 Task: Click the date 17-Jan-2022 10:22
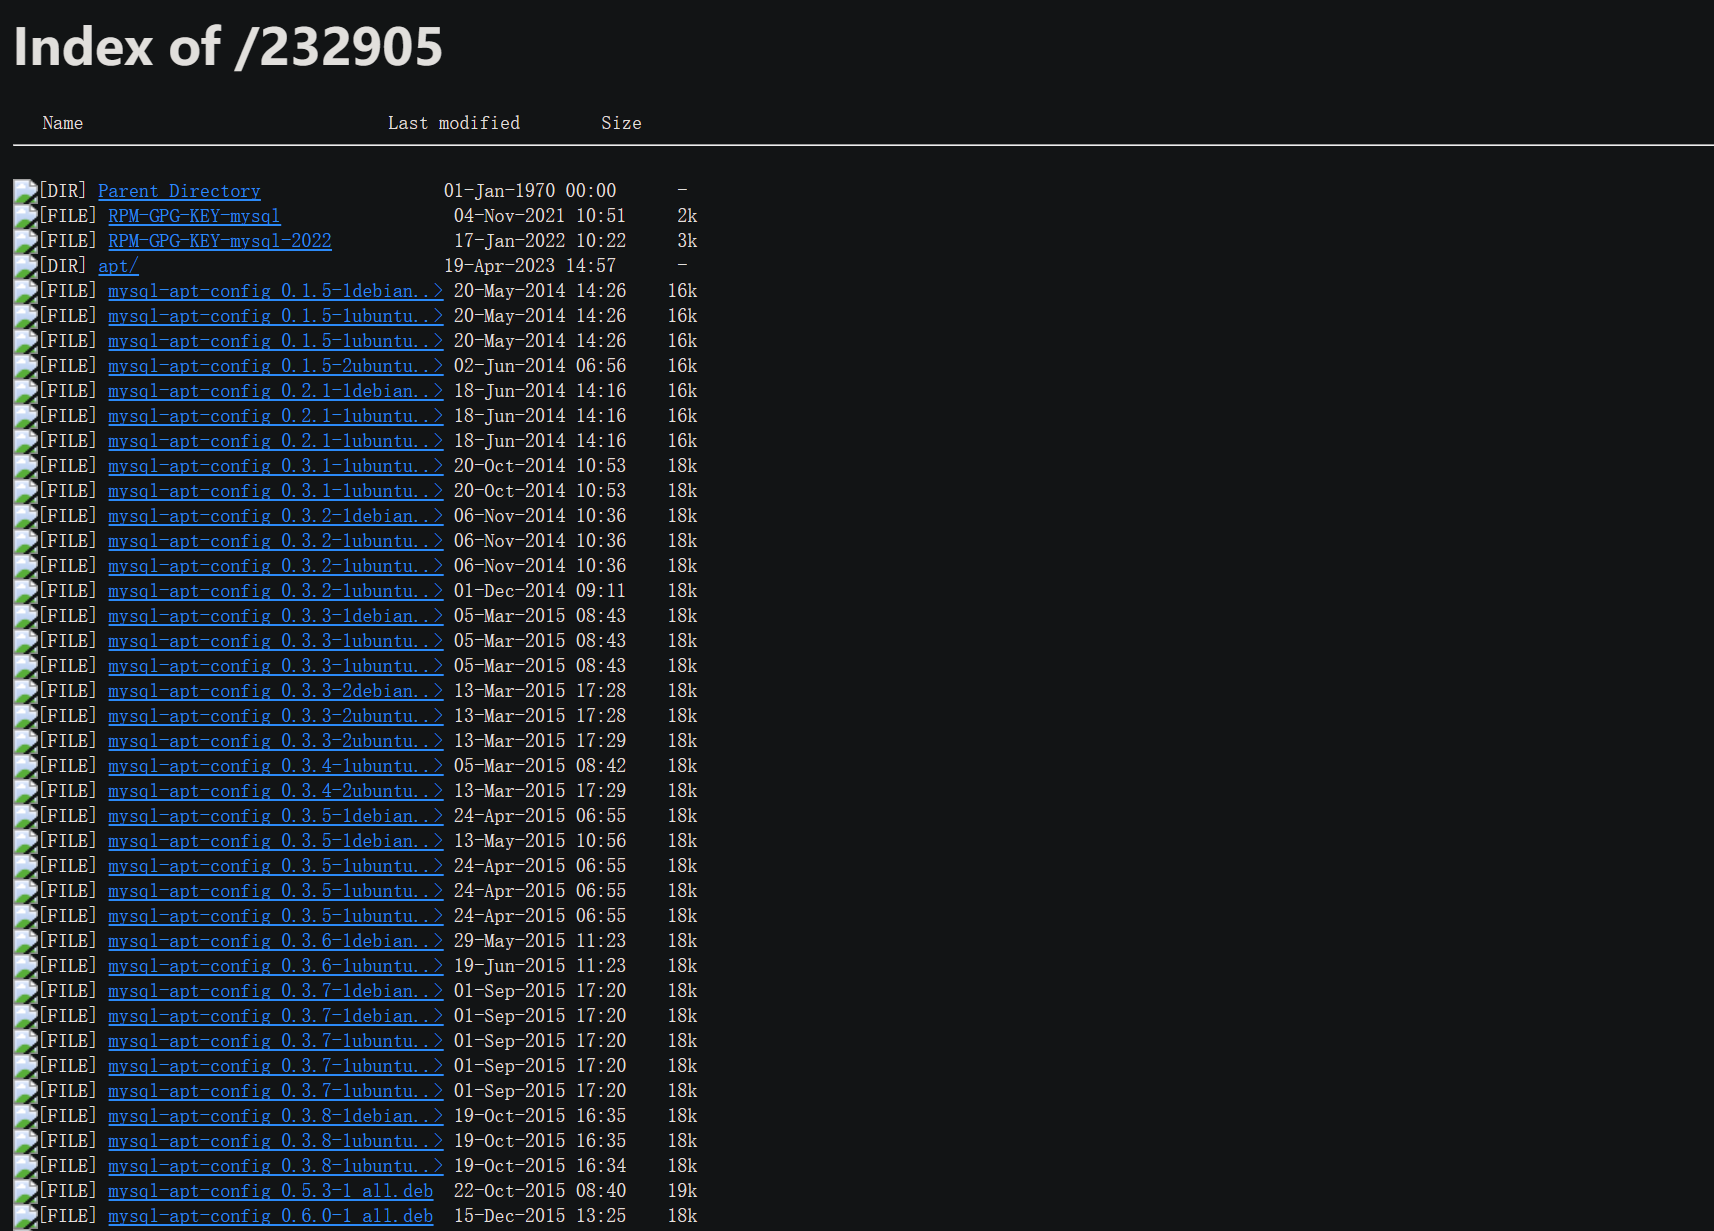click(540, 241)
